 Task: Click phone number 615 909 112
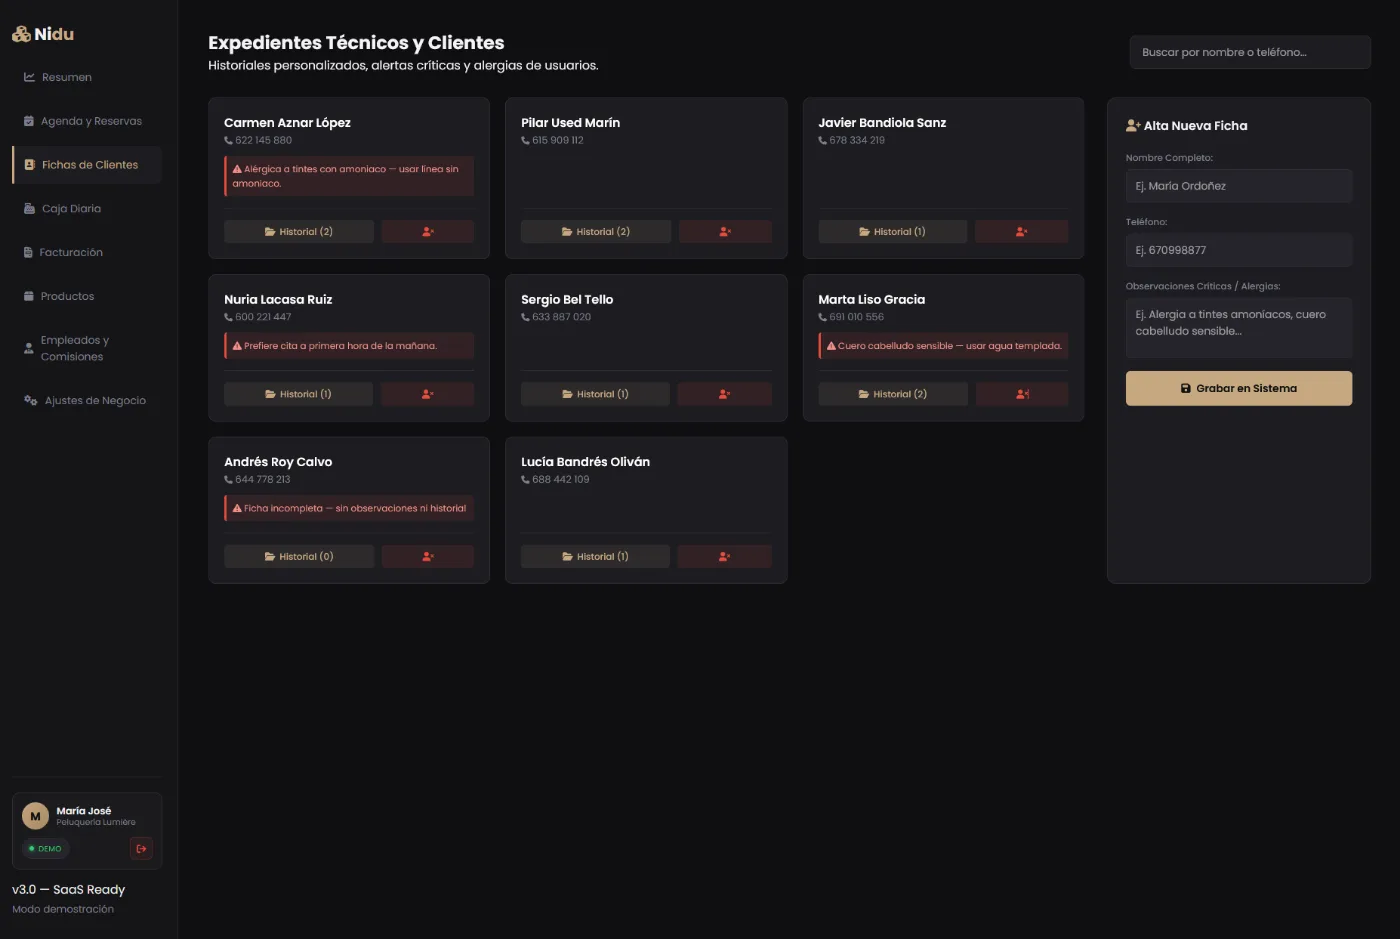coord(558,141)
